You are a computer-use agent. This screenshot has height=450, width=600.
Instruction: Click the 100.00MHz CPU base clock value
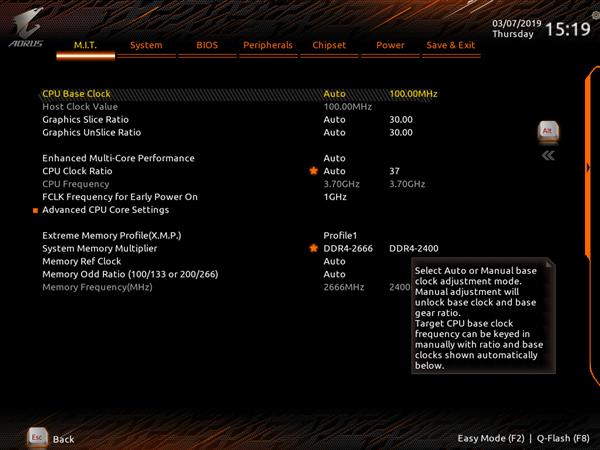pos(413,94)
